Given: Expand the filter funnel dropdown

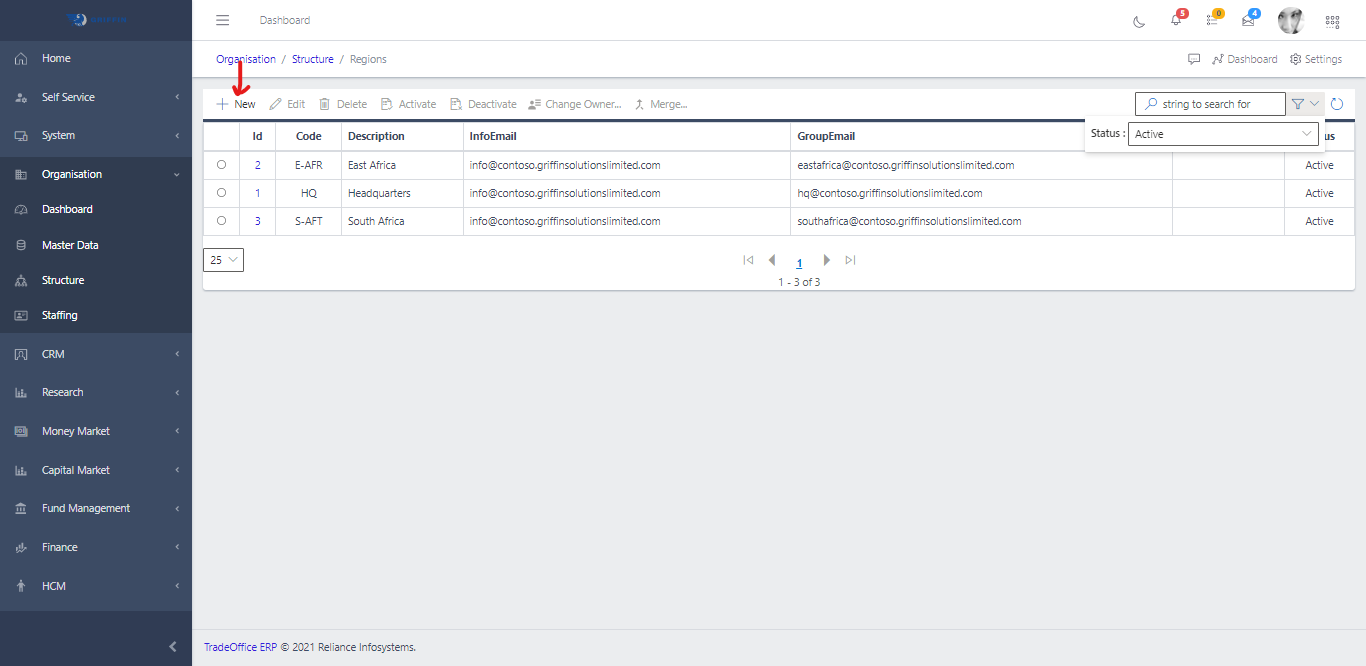Looking at the screenshot, I should pos(1305,104).
